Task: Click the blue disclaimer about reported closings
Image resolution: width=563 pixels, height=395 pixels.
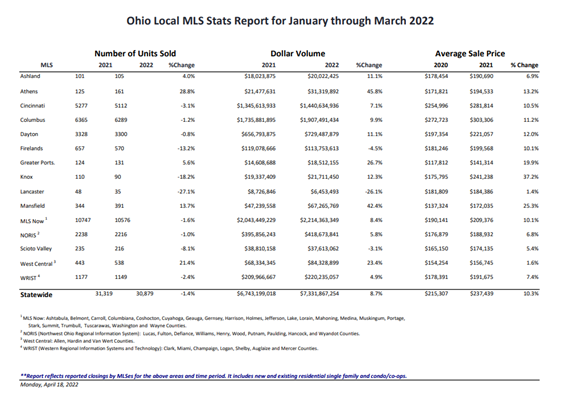Action: 213,376
